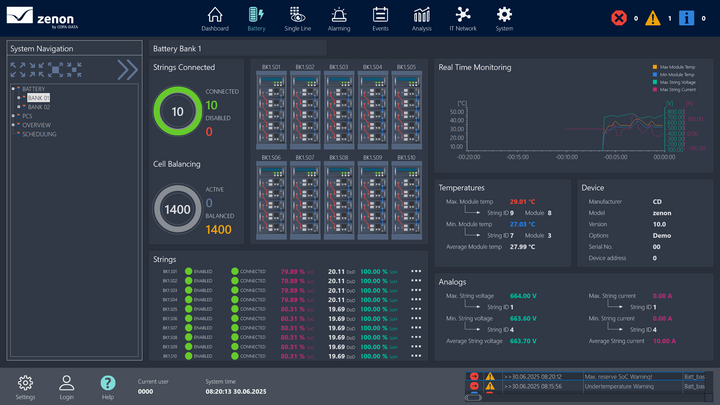The height and width of the screenshot is (405, 720).
Task: Click the alarm list horizontal scrollbar thumb
Action: coord(473,398)
